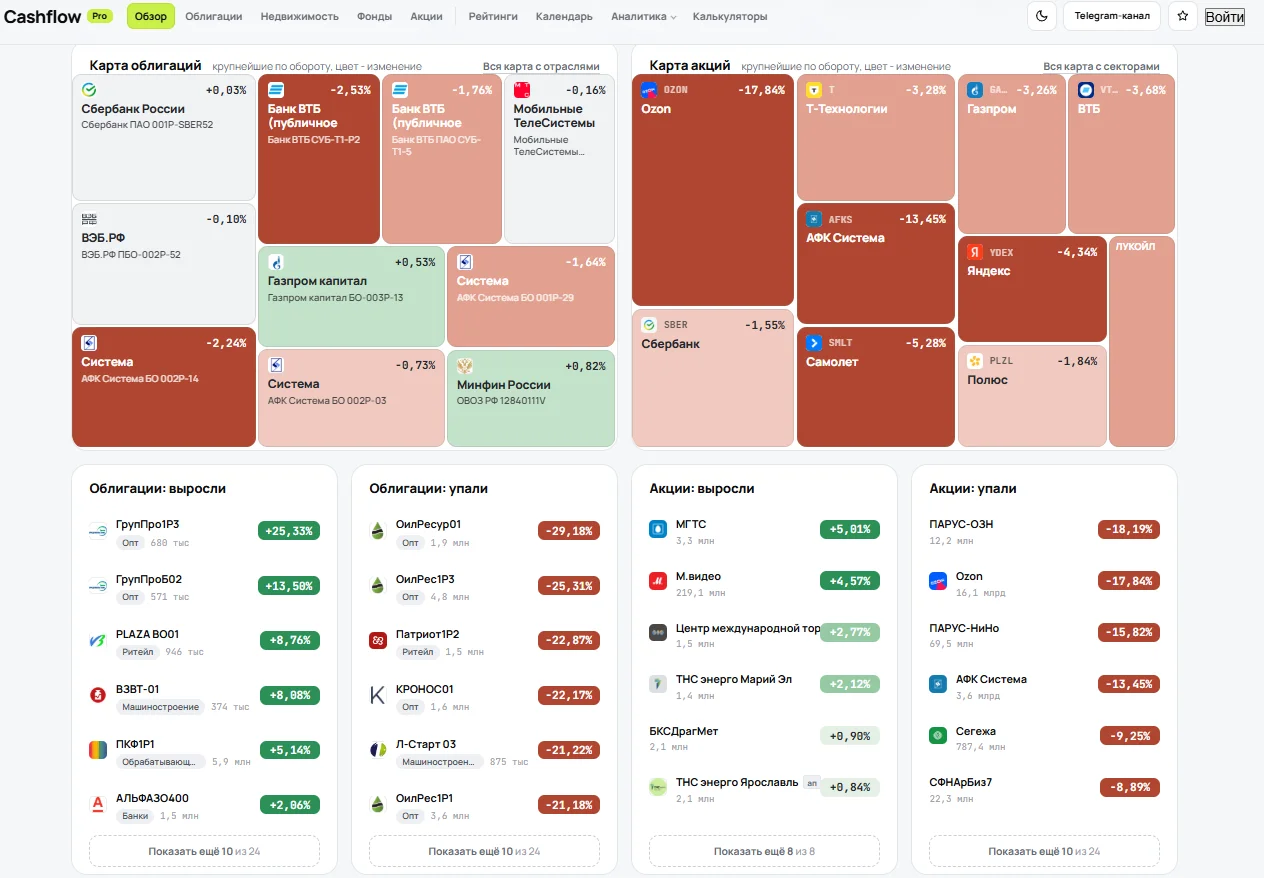Toggle dark mode moon icon
Image resolution: width=1264 pixels, height=878 pixels.
click(1041, 16)
